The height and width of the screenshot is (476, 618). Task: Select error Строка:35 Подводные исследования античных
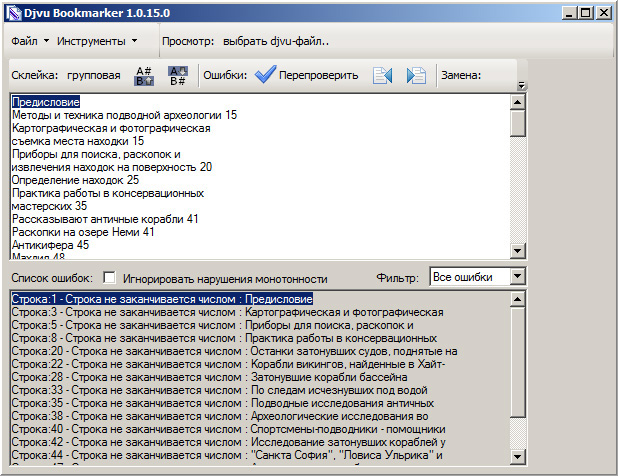click(x=223, y=403)
